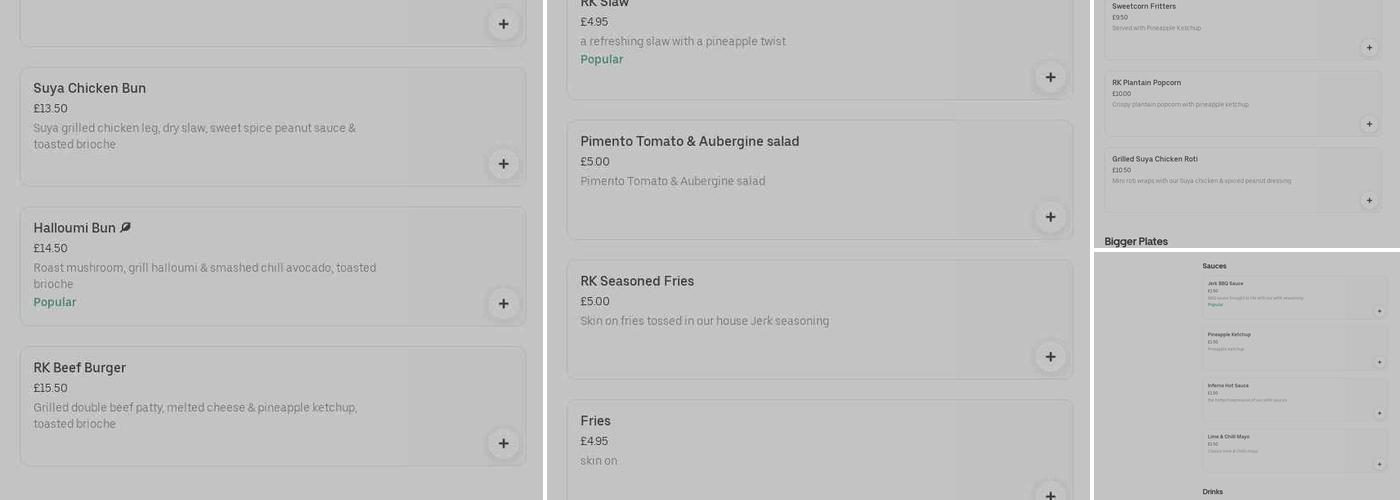Select the RK Seasoned Fries title

point(637,281)
